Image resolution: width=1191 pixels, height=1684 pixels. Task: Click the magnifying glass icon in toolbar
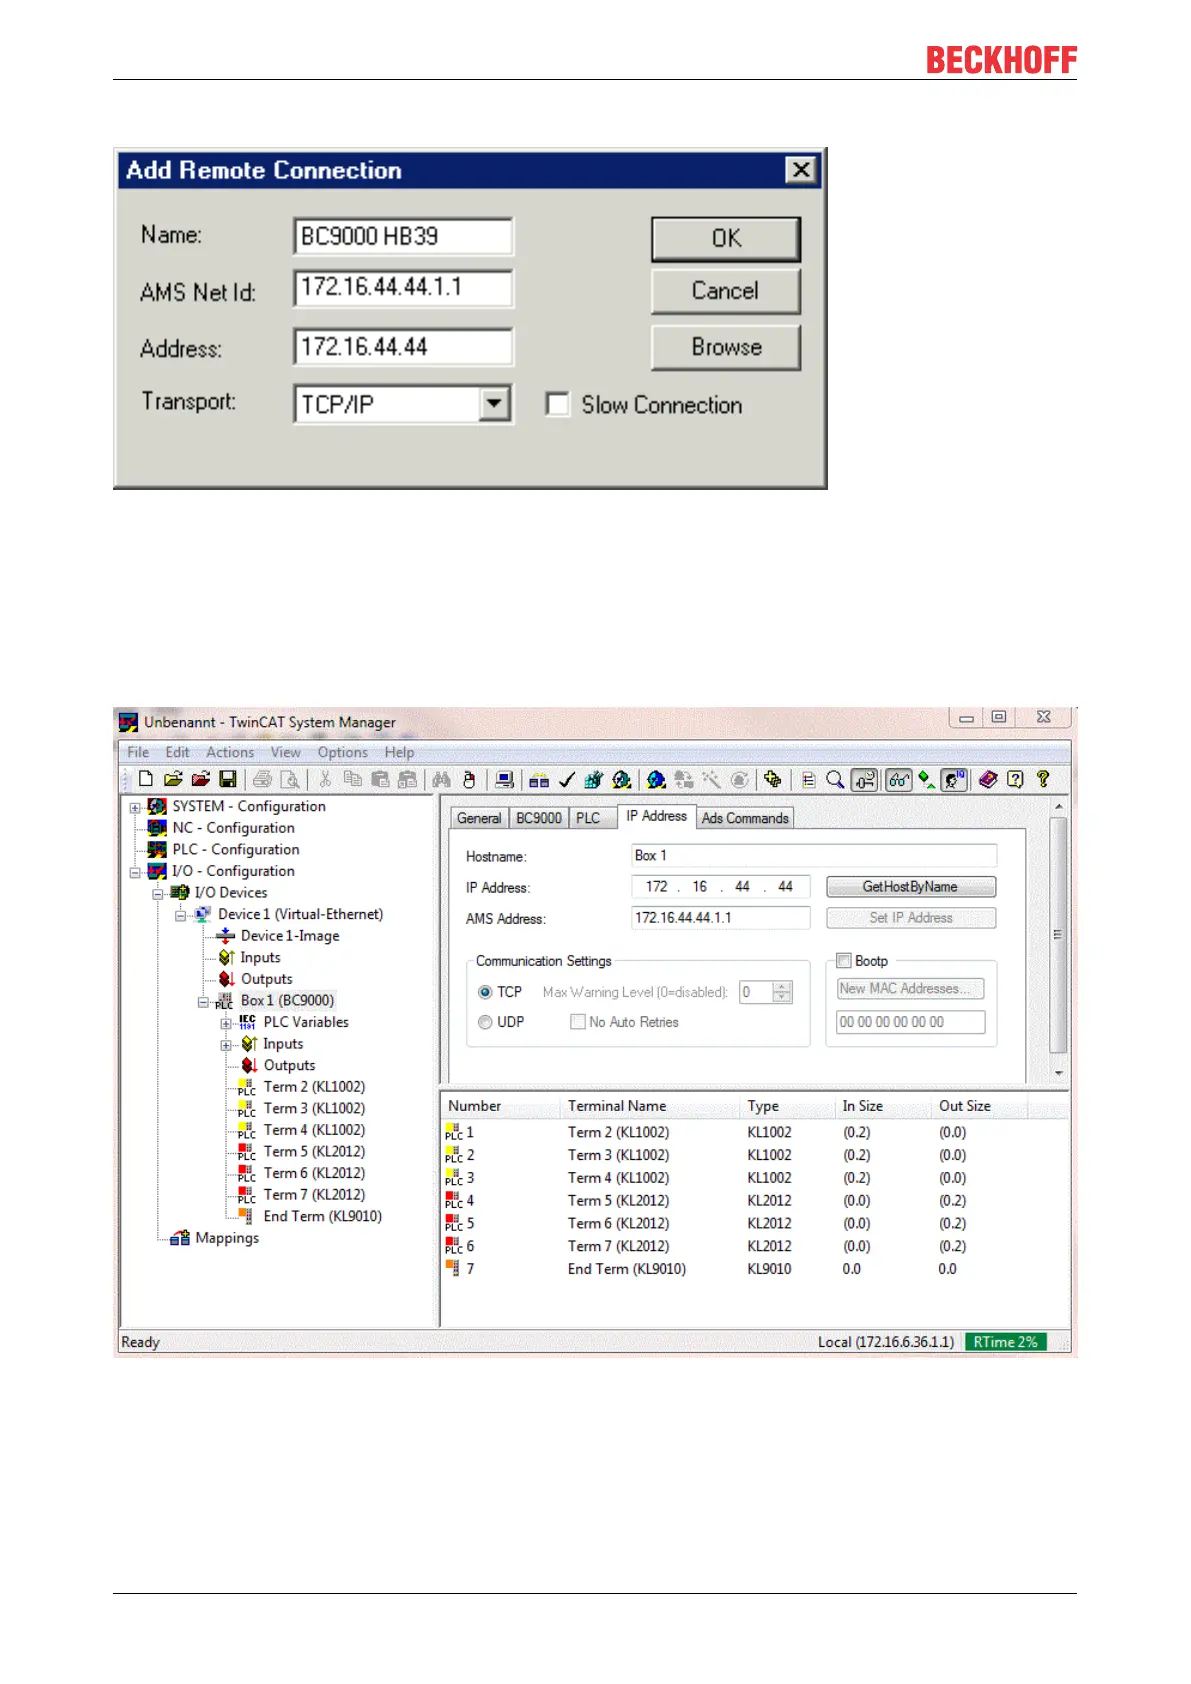point(835,779)
